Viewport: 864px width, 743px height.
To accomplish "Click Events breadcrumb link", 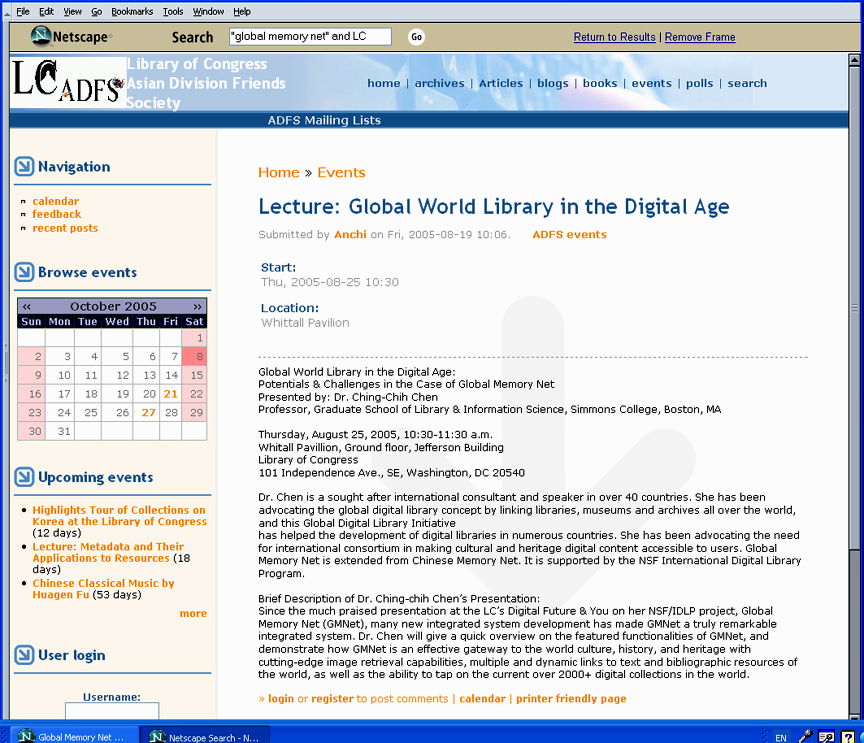I will pos(341,173).
